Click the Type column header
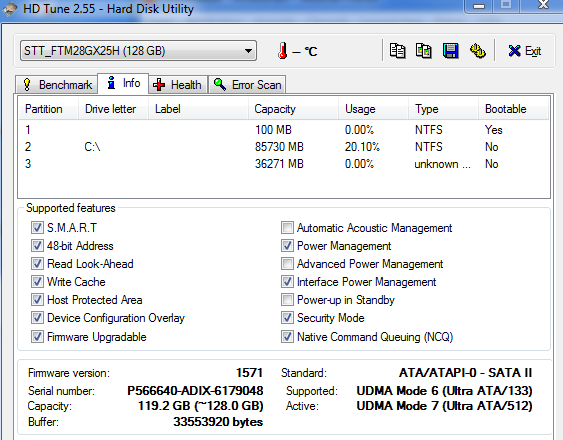Image resolution: width=563 pixels, height=440 pixels. (x=443, y=109)
